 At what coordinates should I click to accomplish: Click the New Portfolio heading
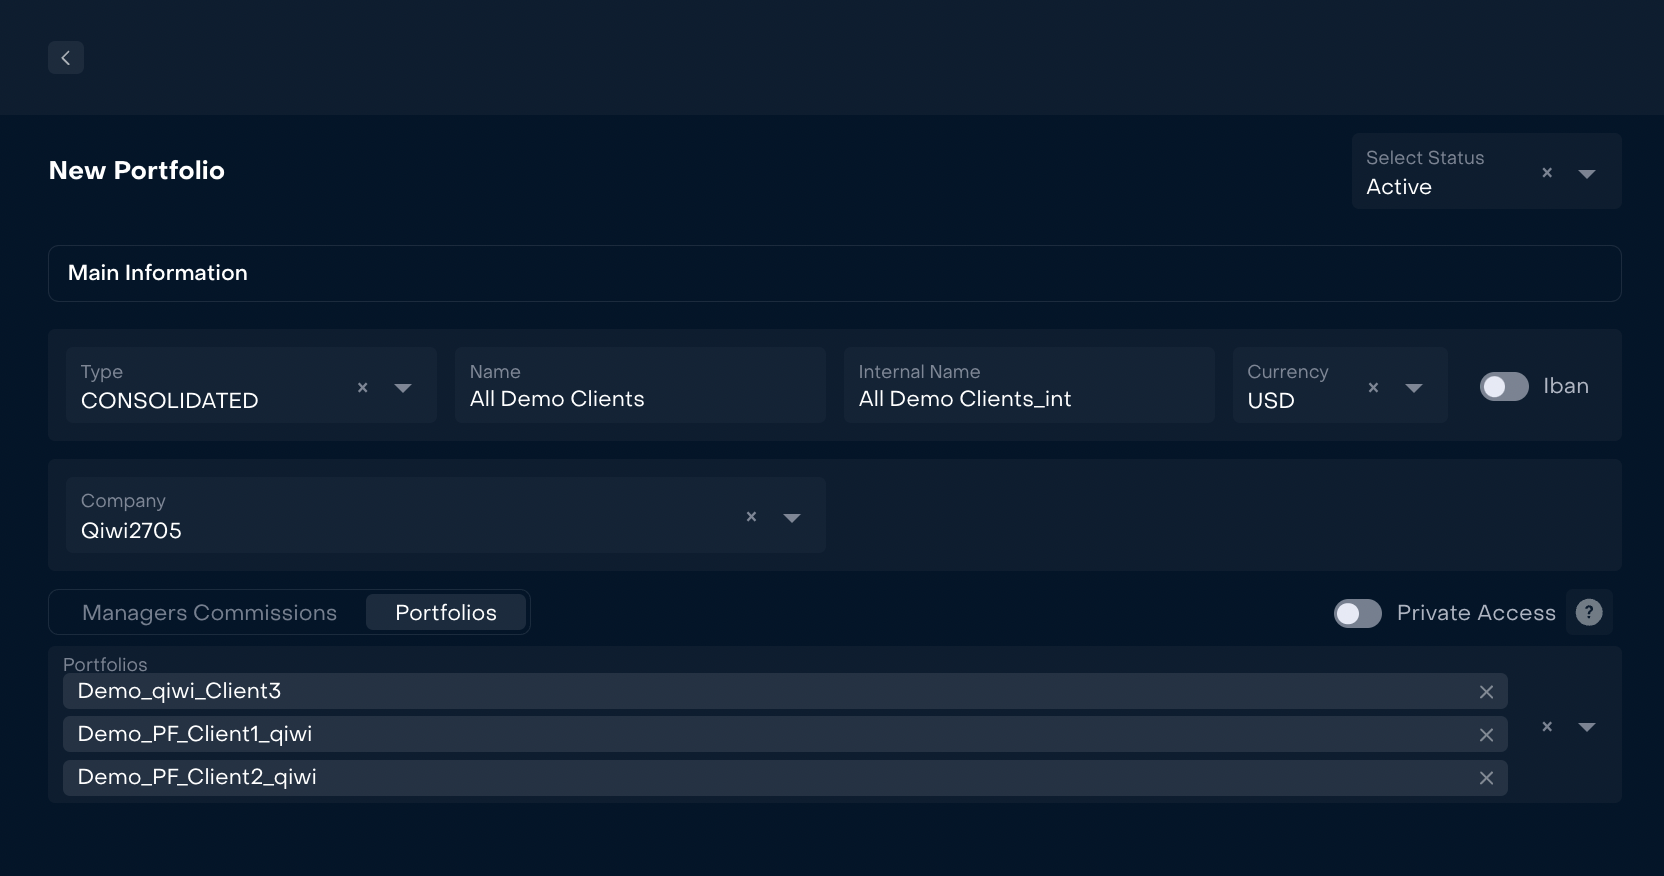tap(137, 170)
